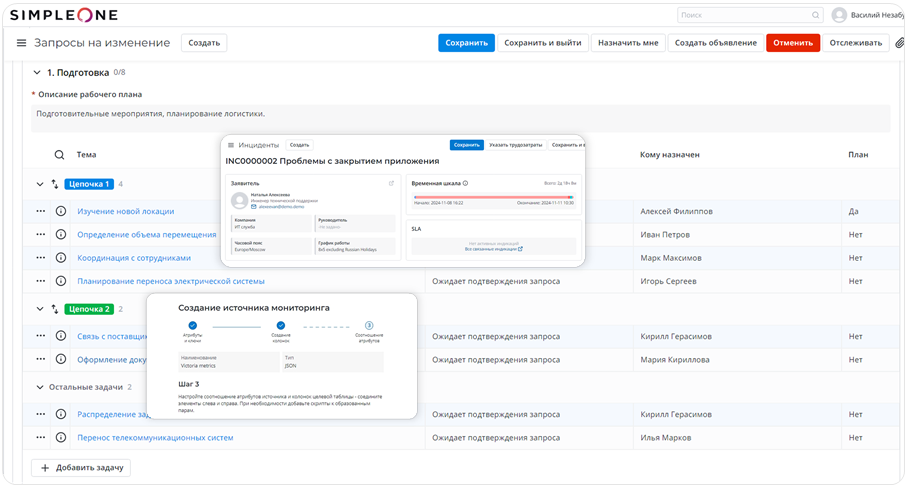Click the paperclip attachment icon in header
908x486 pixels.
pyautogui.click(x=899, y=43)
